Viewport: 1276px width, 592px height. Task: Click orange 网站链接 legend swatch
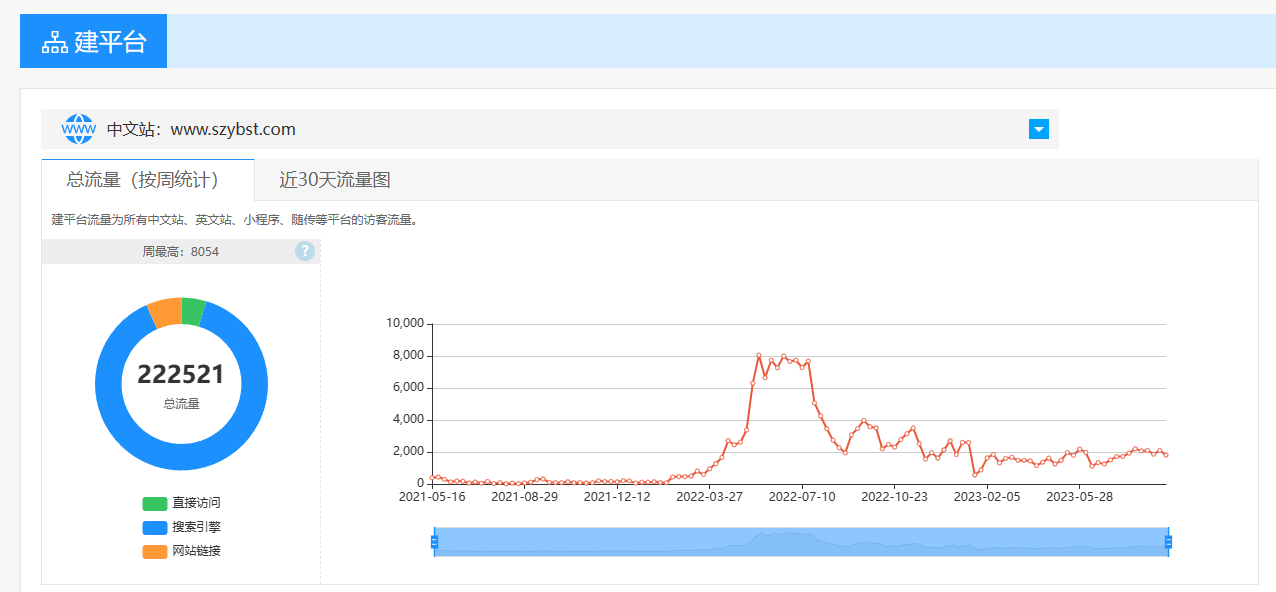coord(155,551)
